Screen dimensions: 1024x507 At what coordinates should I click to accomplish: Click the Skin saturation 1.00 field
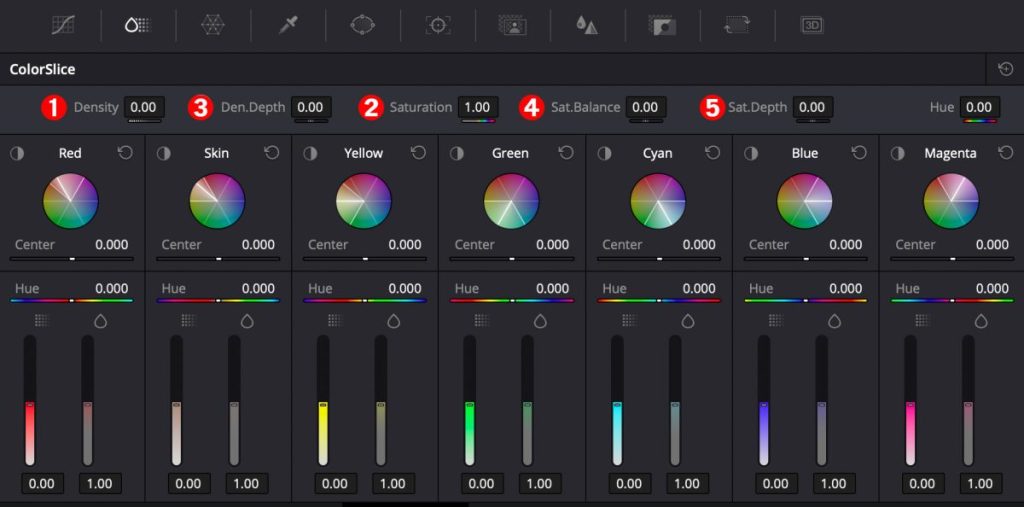tap(246, 484)
